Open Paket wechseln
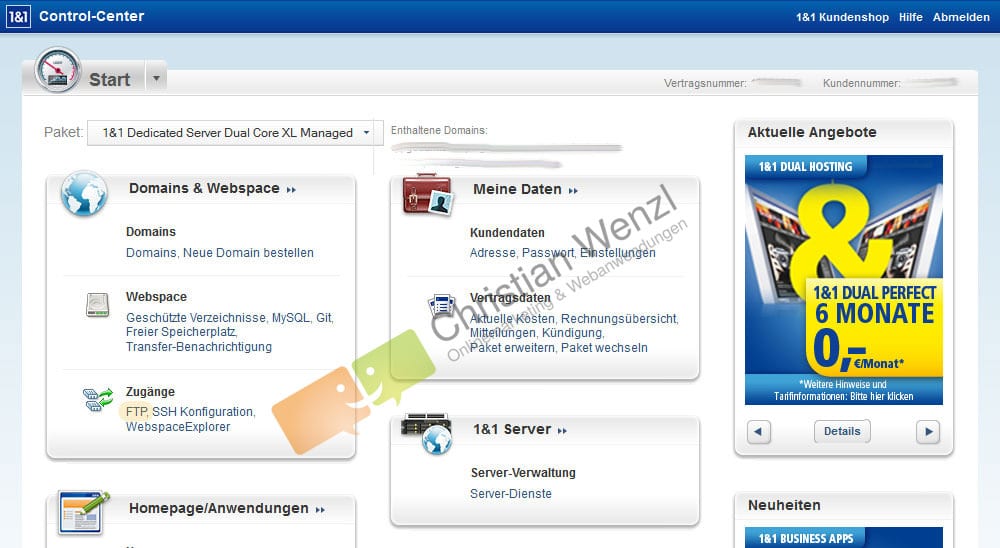The width and height of the screenshot is (1000, 548). point(604,348)
